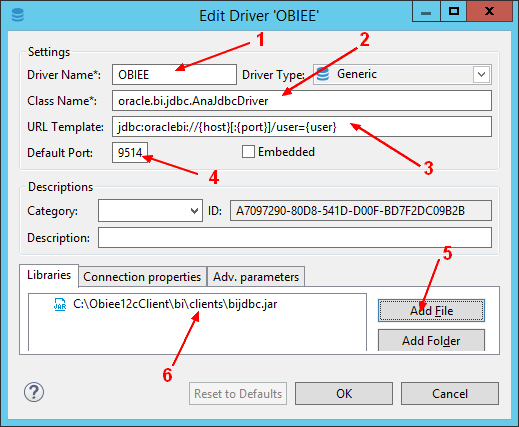Click the Reset to Defaults button

pyautogui.click(x=238, y=394)
